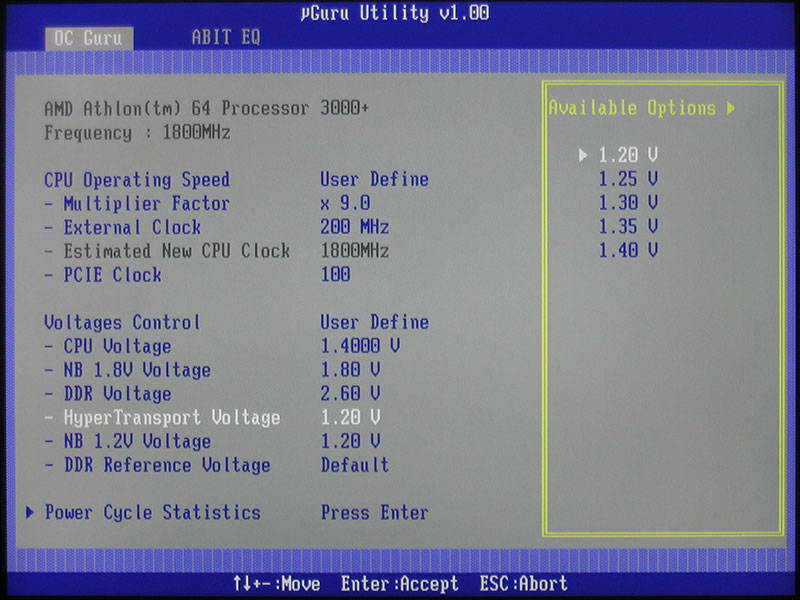Click the estimated 1800MHz clock value

tap(355, 251)
